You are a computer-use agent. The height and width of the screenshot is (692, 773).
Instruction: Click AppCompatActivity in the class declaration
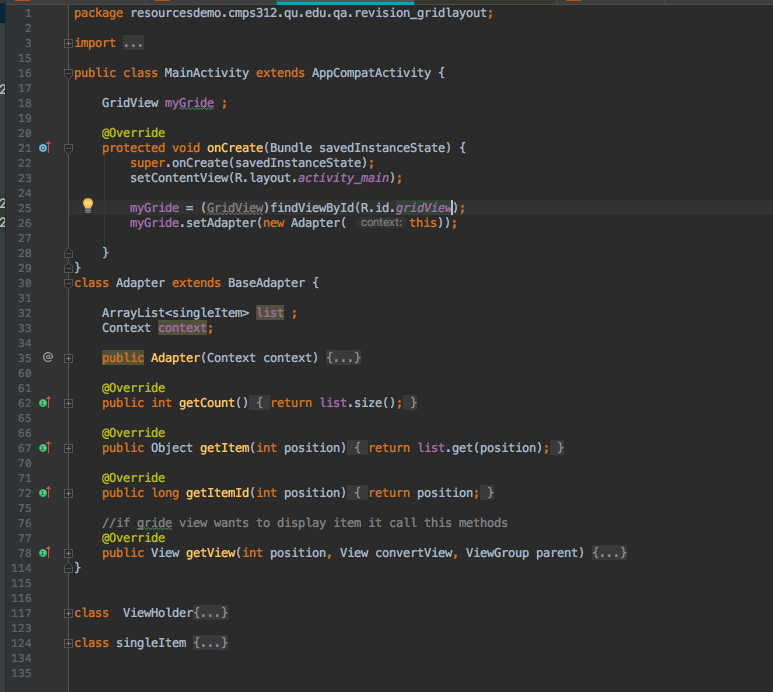point(371,73)
